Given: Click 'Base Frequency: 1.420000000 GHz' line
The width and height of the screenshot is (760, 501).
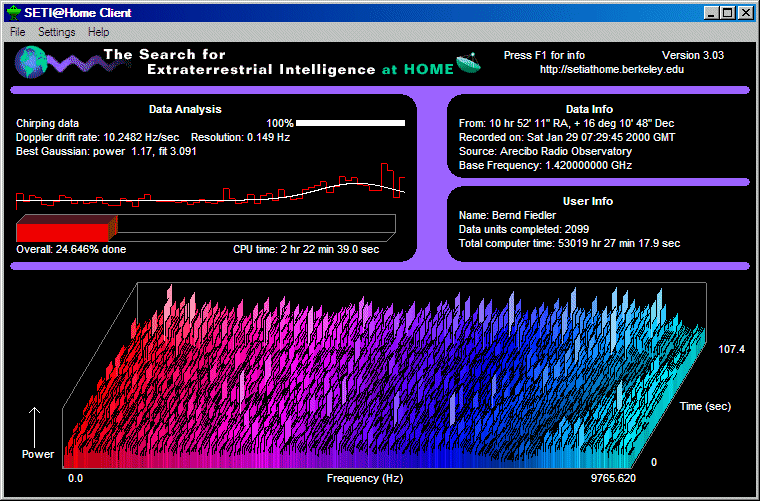Looking at the screenshot, I should coord(545,165).
